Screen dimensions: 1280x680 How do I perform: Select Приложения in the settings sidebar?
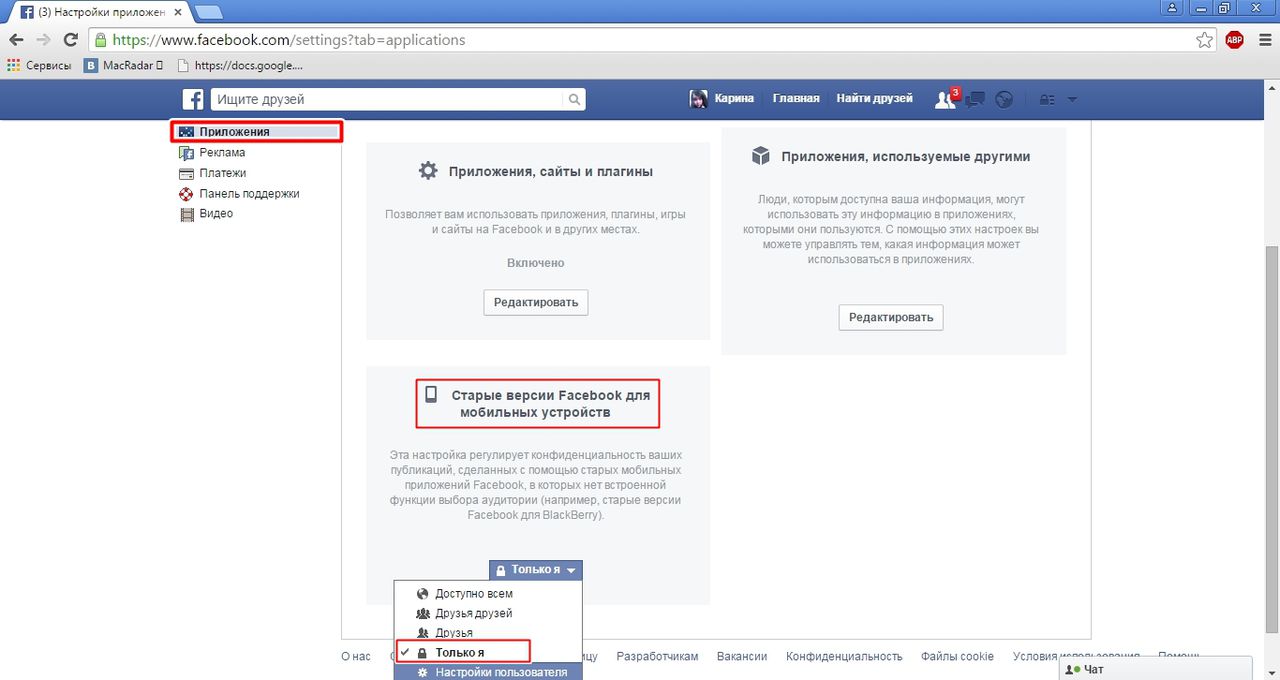tap(257, 132)
